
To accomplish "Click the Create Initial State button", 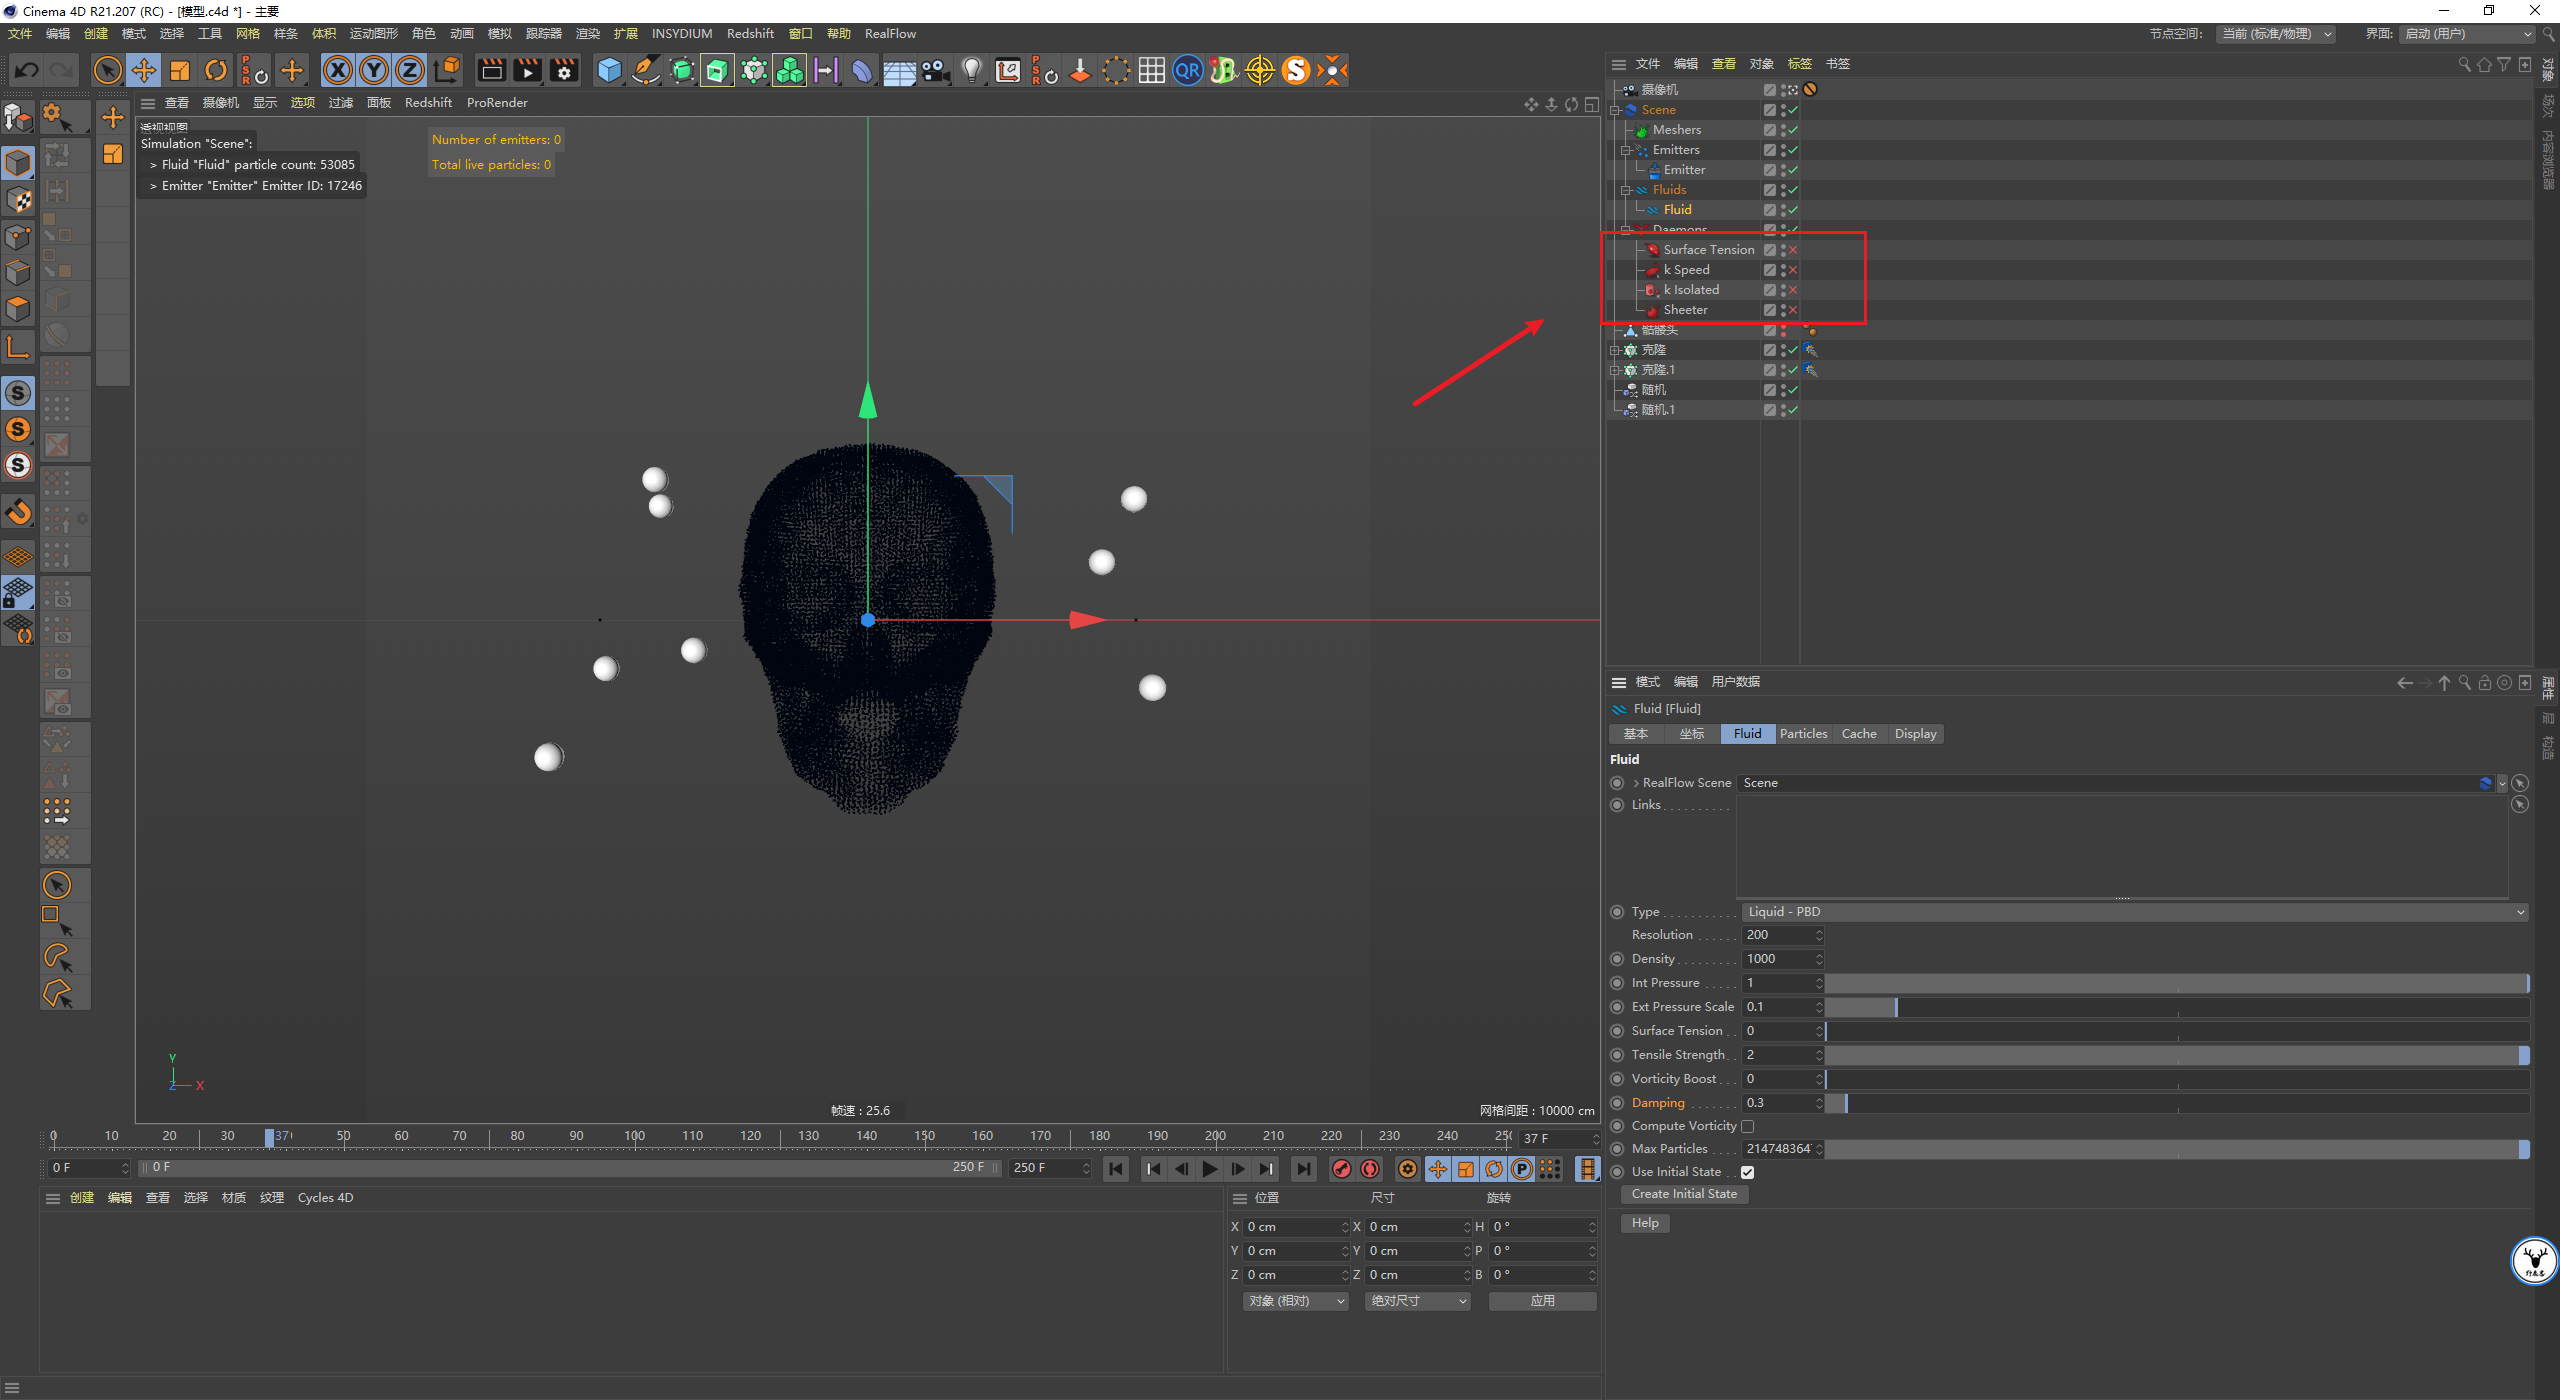I will (x=1684, y=1194).
